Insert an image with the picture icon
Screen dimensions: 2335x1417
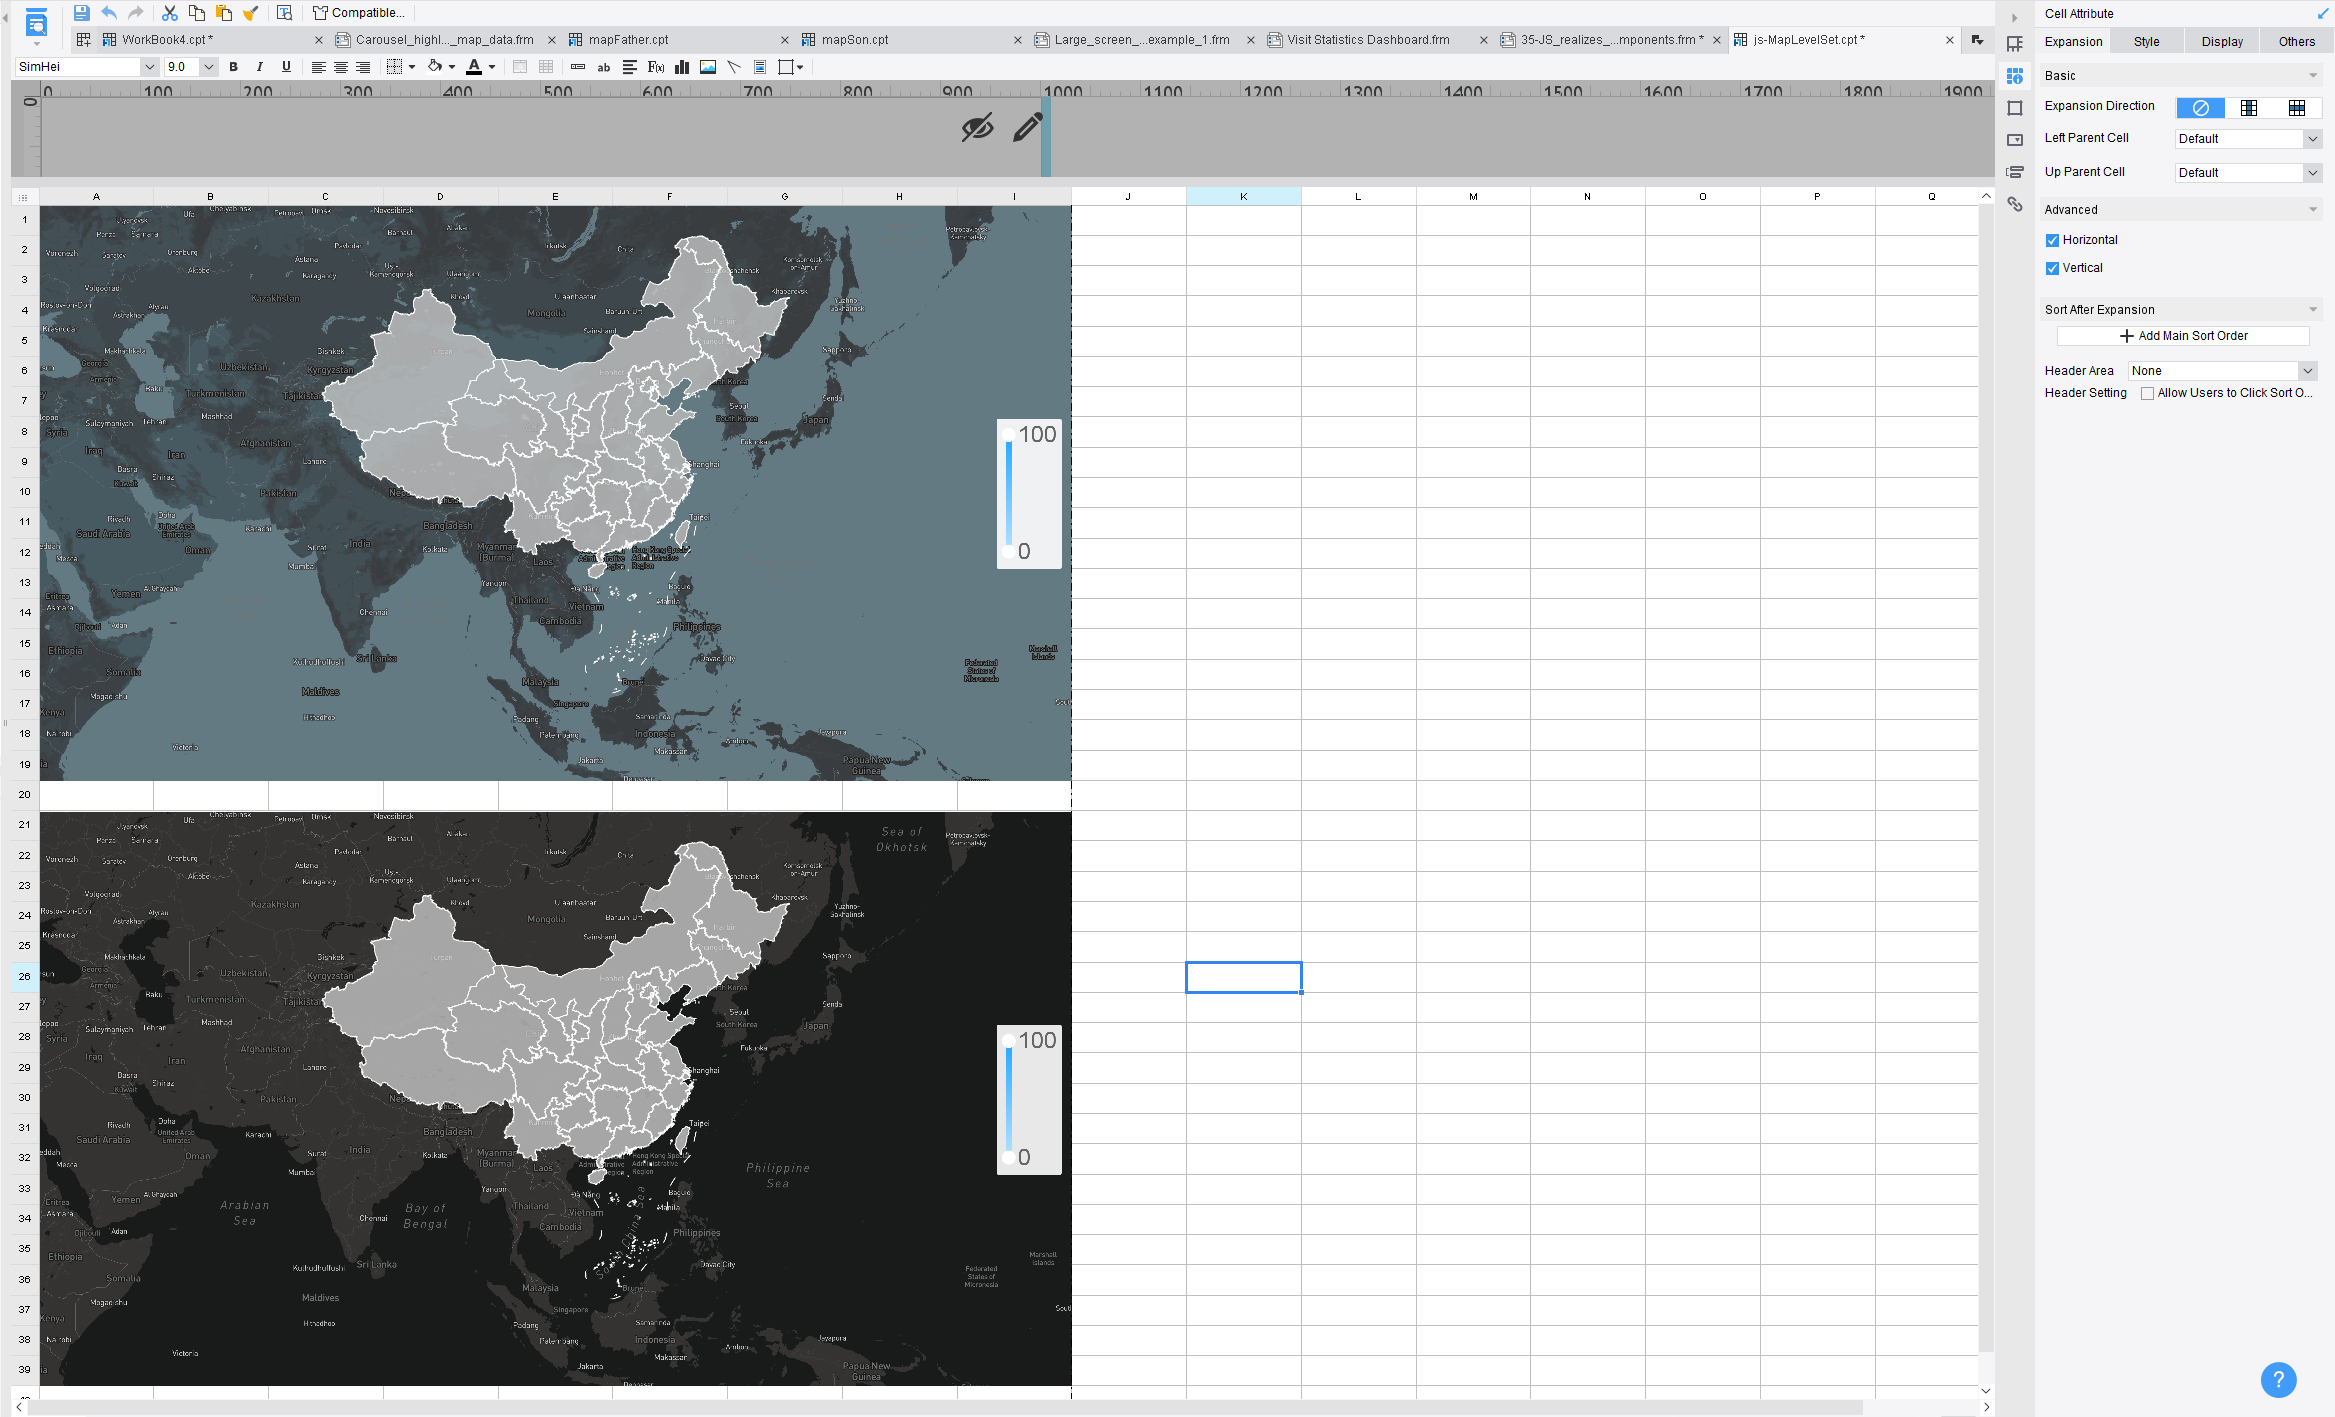tap(707, 67)
